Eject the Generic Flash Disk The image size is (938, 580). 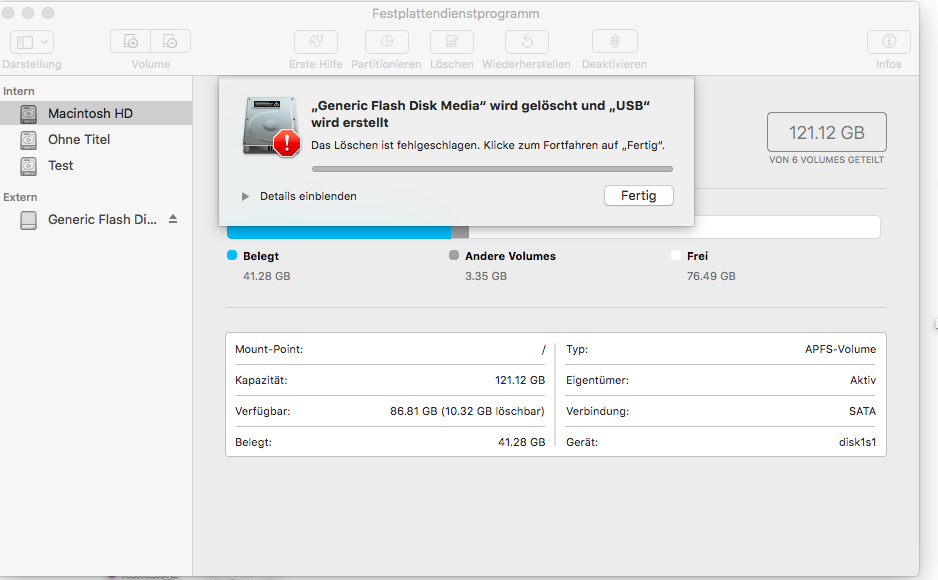pos(173,219)
